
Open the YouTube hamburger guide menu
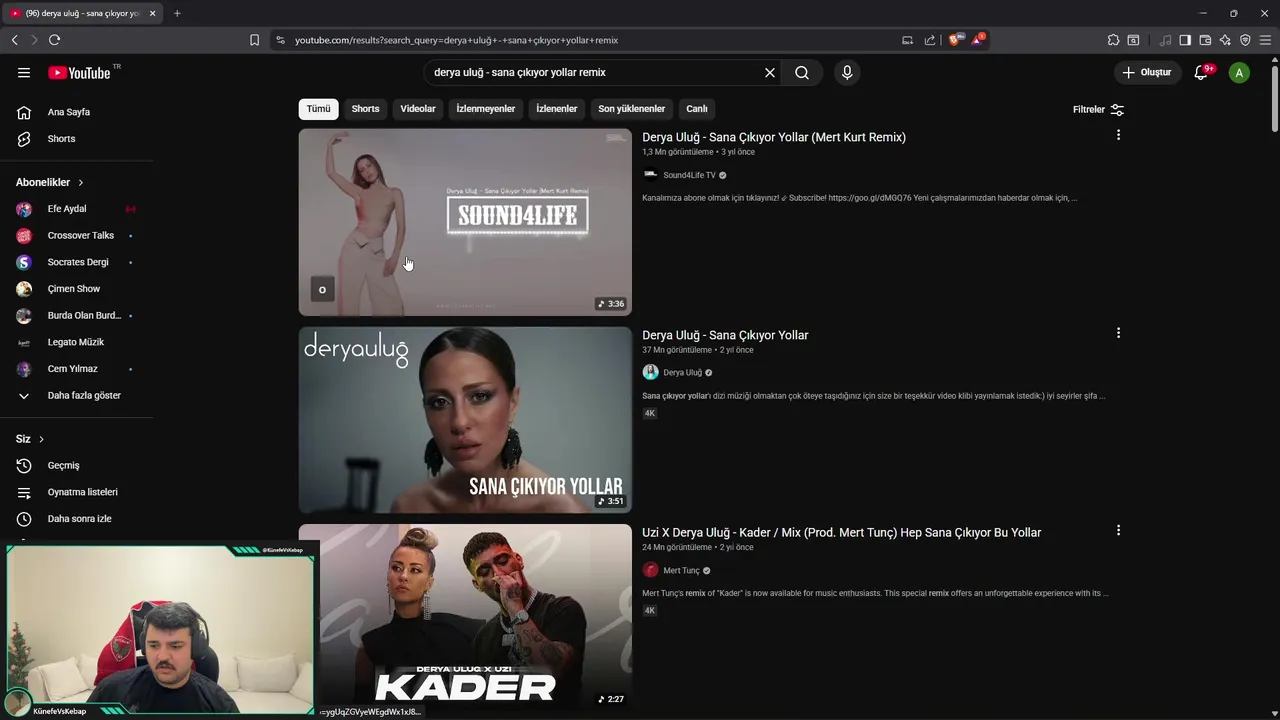click(x=24, y=72)
